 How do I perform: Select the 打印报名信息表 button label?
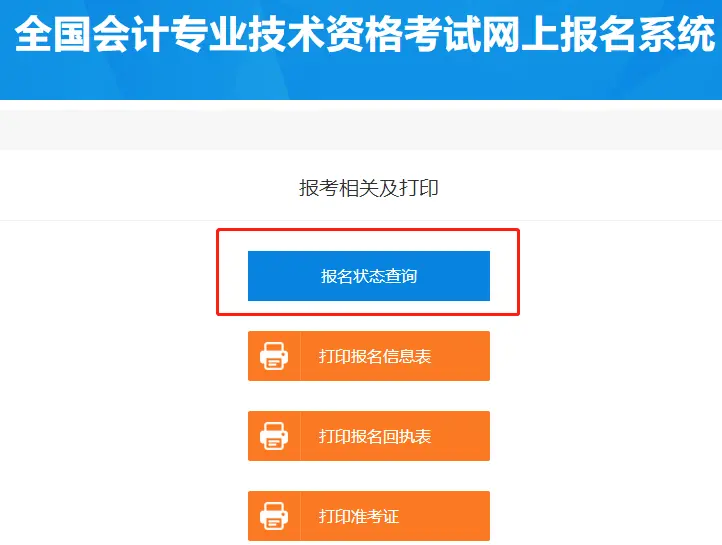pyautogui.click(x=375, y=356)
